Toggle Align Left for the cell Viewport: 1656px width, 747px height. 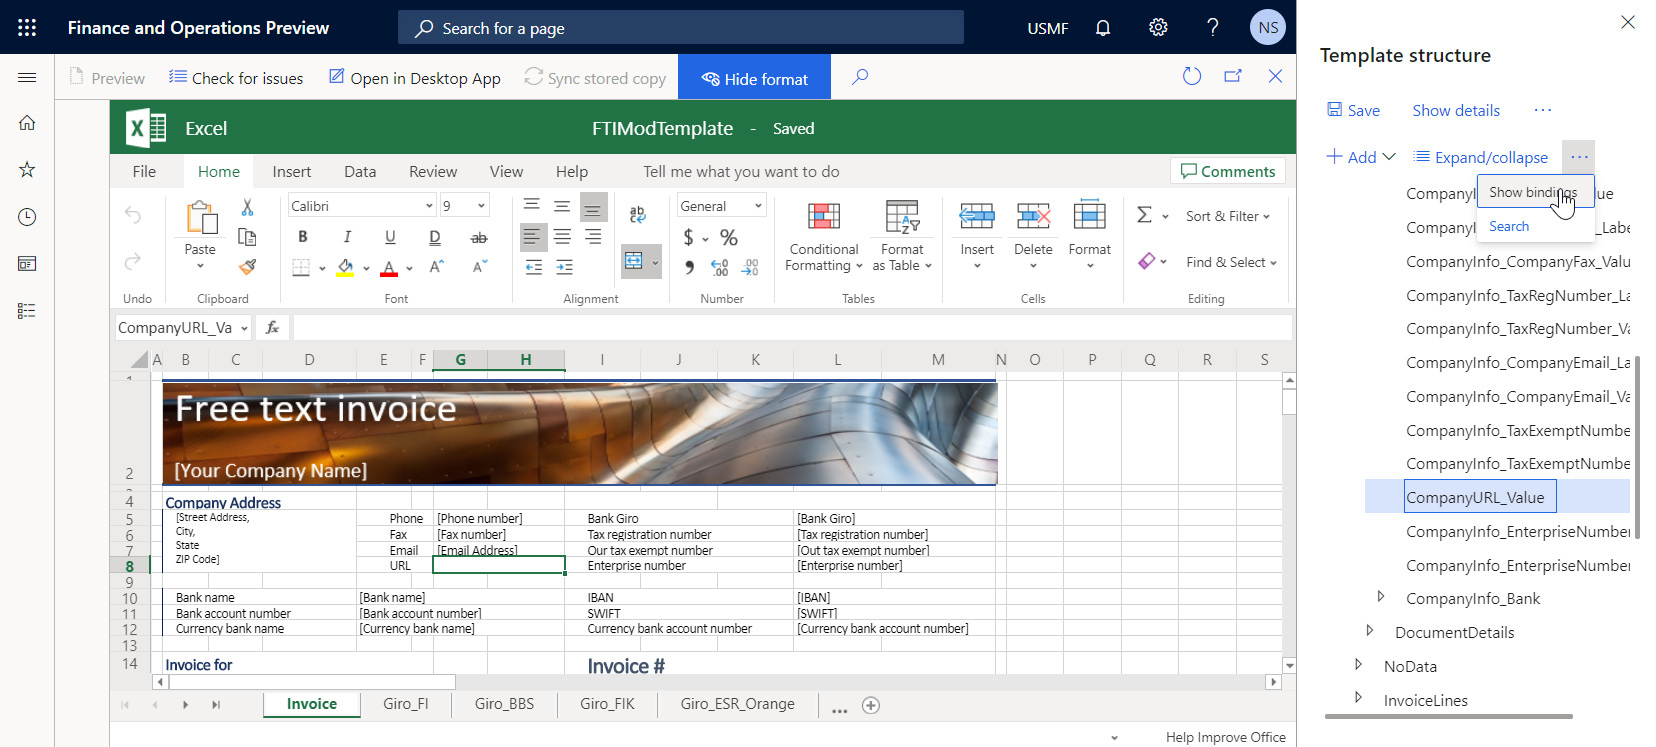(x=533, y=237)
